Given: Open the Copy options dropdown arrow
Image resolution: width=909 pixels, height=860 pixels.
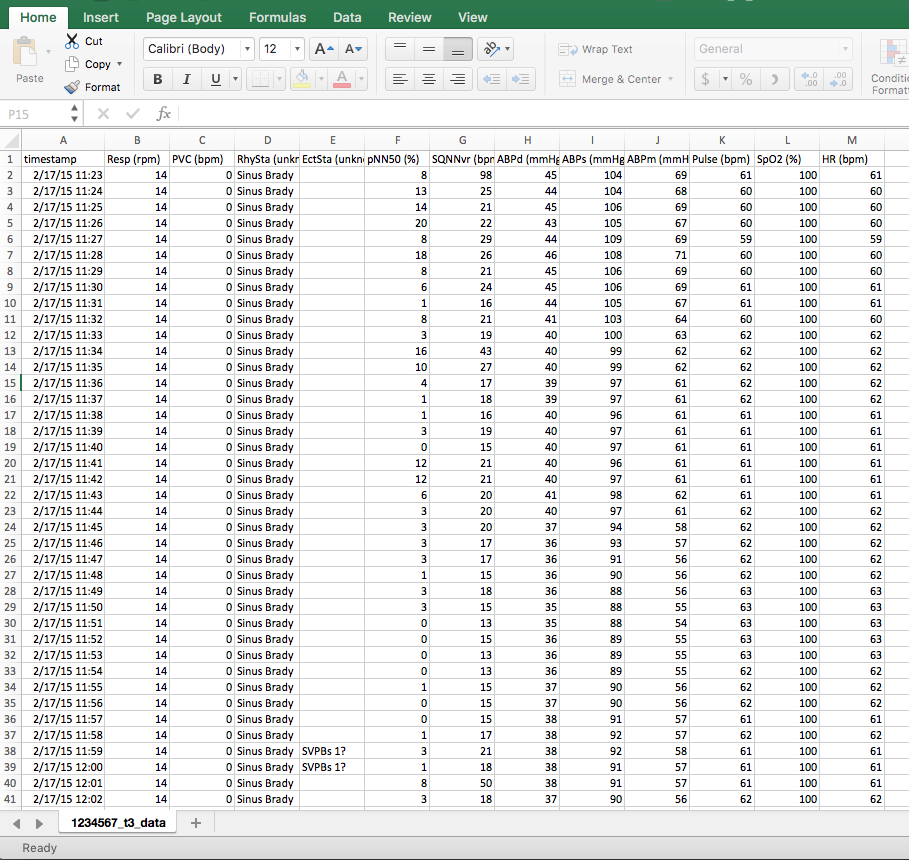Looking at the screenshot, I should (120, 64).
